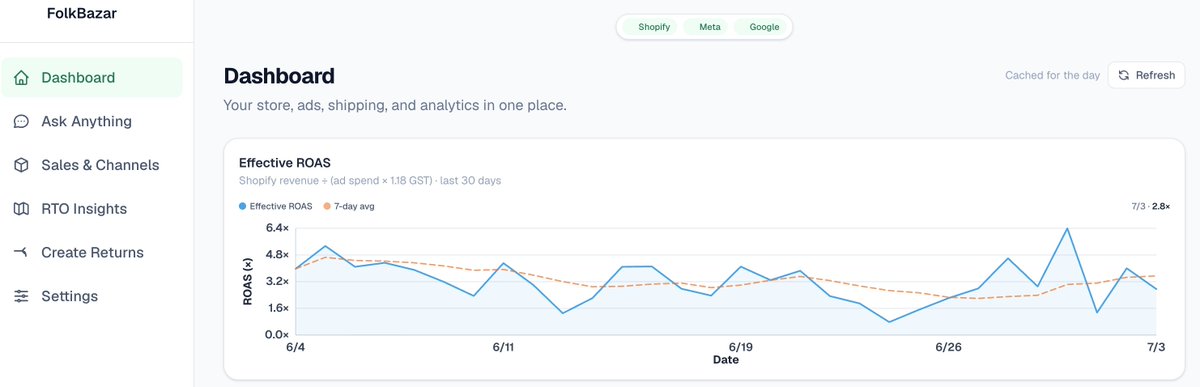Click the Create Returns arrow icon

tap(21, 252)
